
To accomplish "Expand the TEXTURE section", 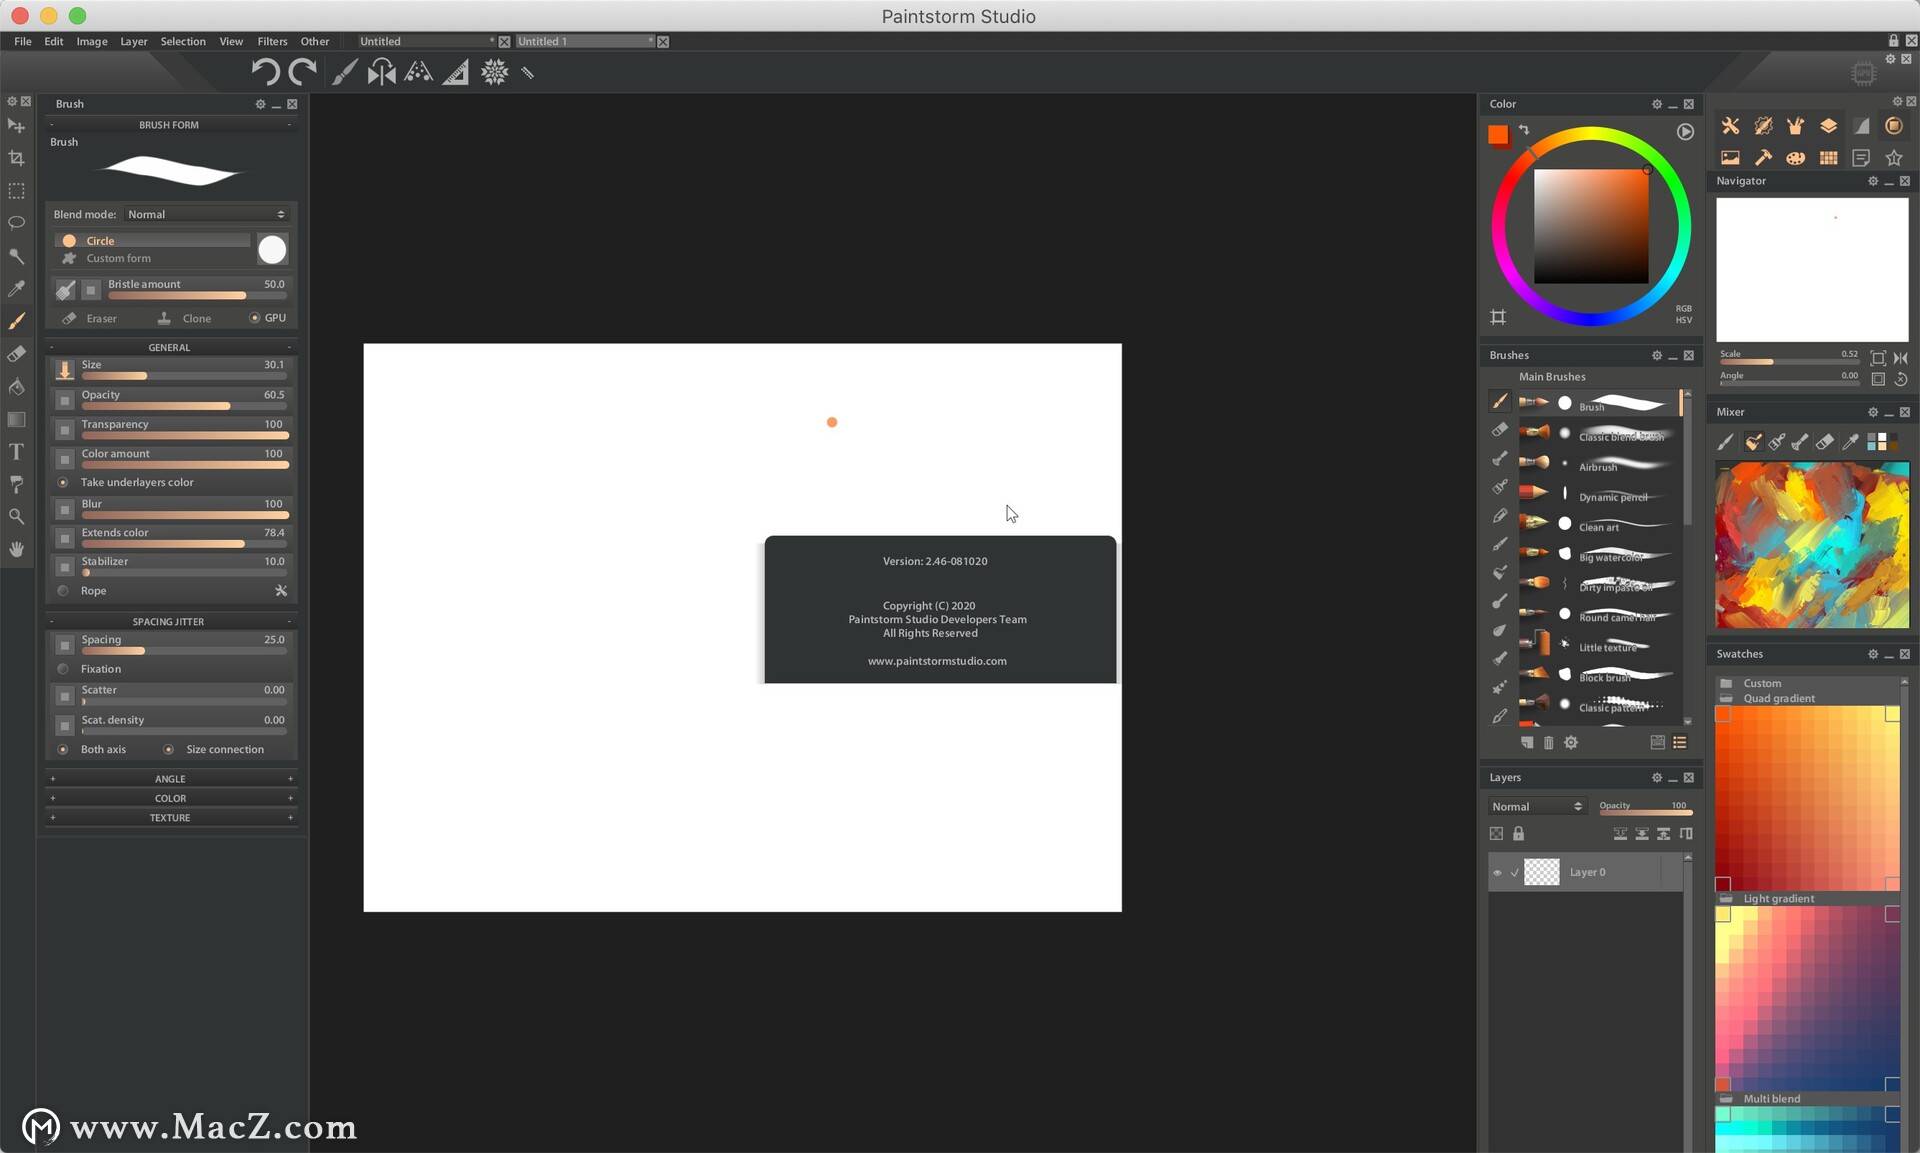I will 171,818.
